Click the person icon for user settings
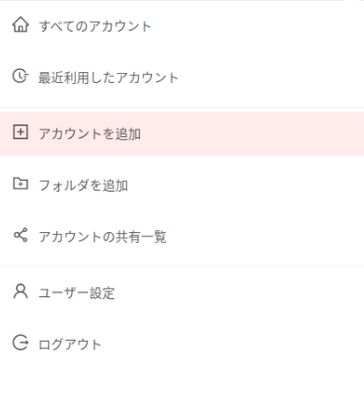The image size is (364, 400). (x=20, y=291)
